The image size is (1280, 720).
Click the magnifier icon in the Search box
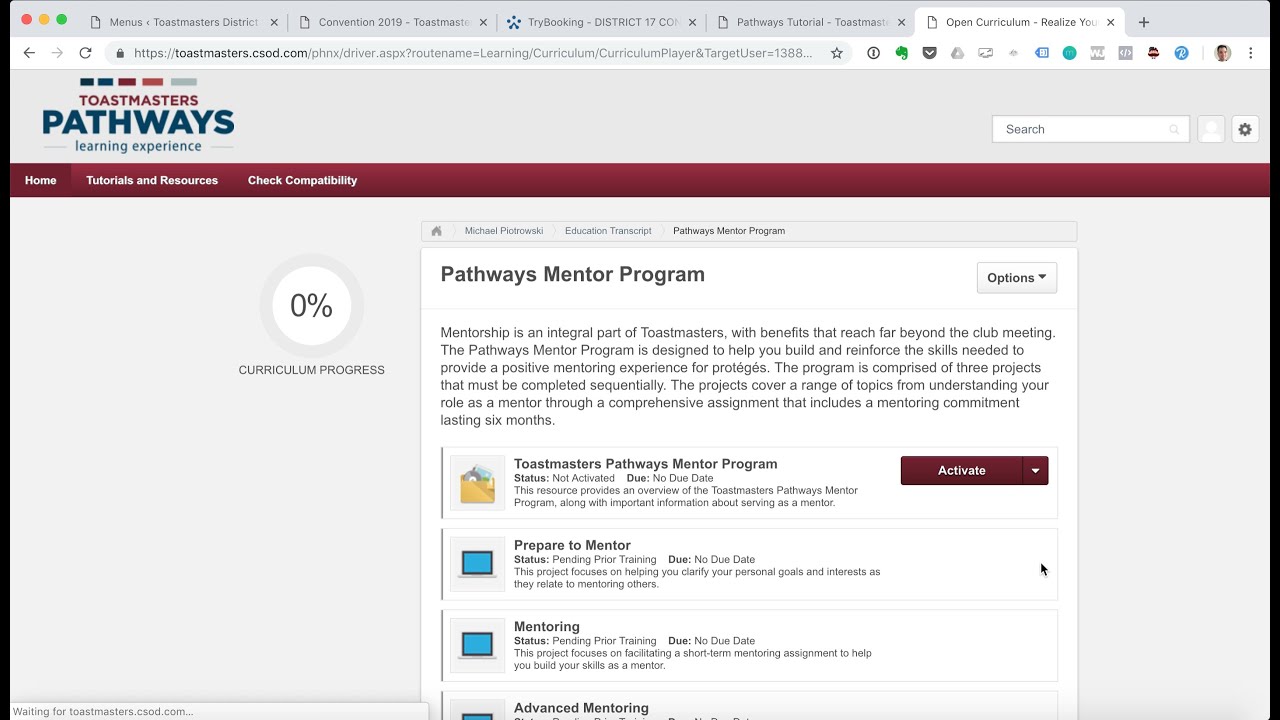[1174, 129]
